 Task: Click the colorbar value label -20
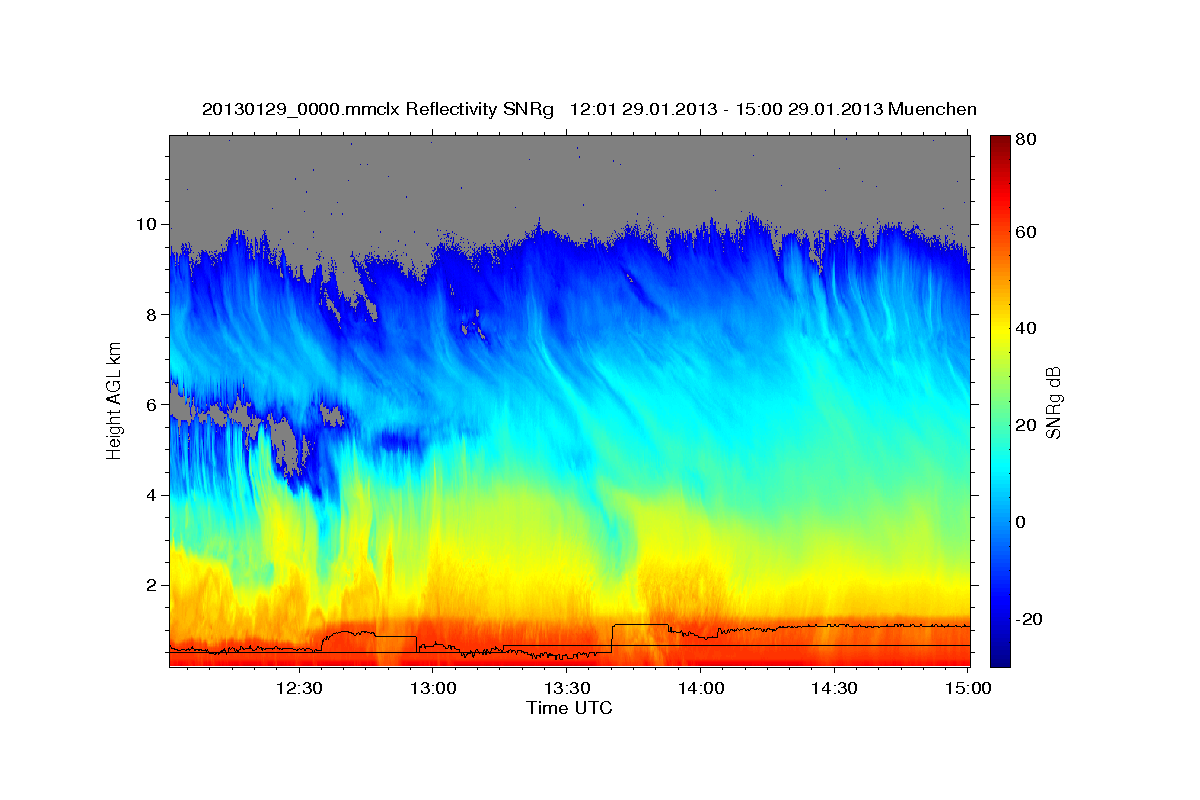[1027, 619]
